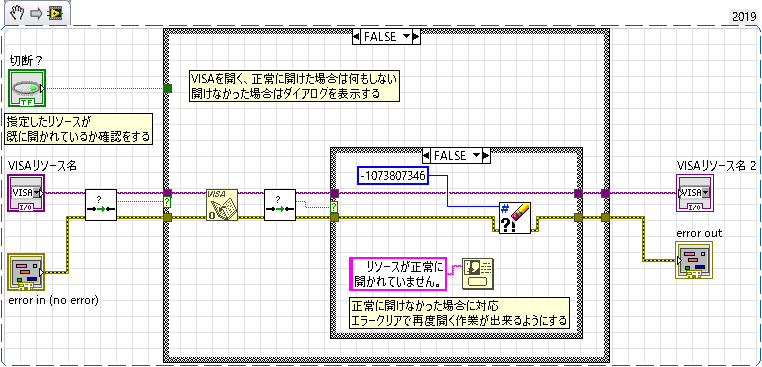Select the error out indicator terminal
The width and height of the screenshot is (762, 367).
pyautogui.click(x=694, y=260)
